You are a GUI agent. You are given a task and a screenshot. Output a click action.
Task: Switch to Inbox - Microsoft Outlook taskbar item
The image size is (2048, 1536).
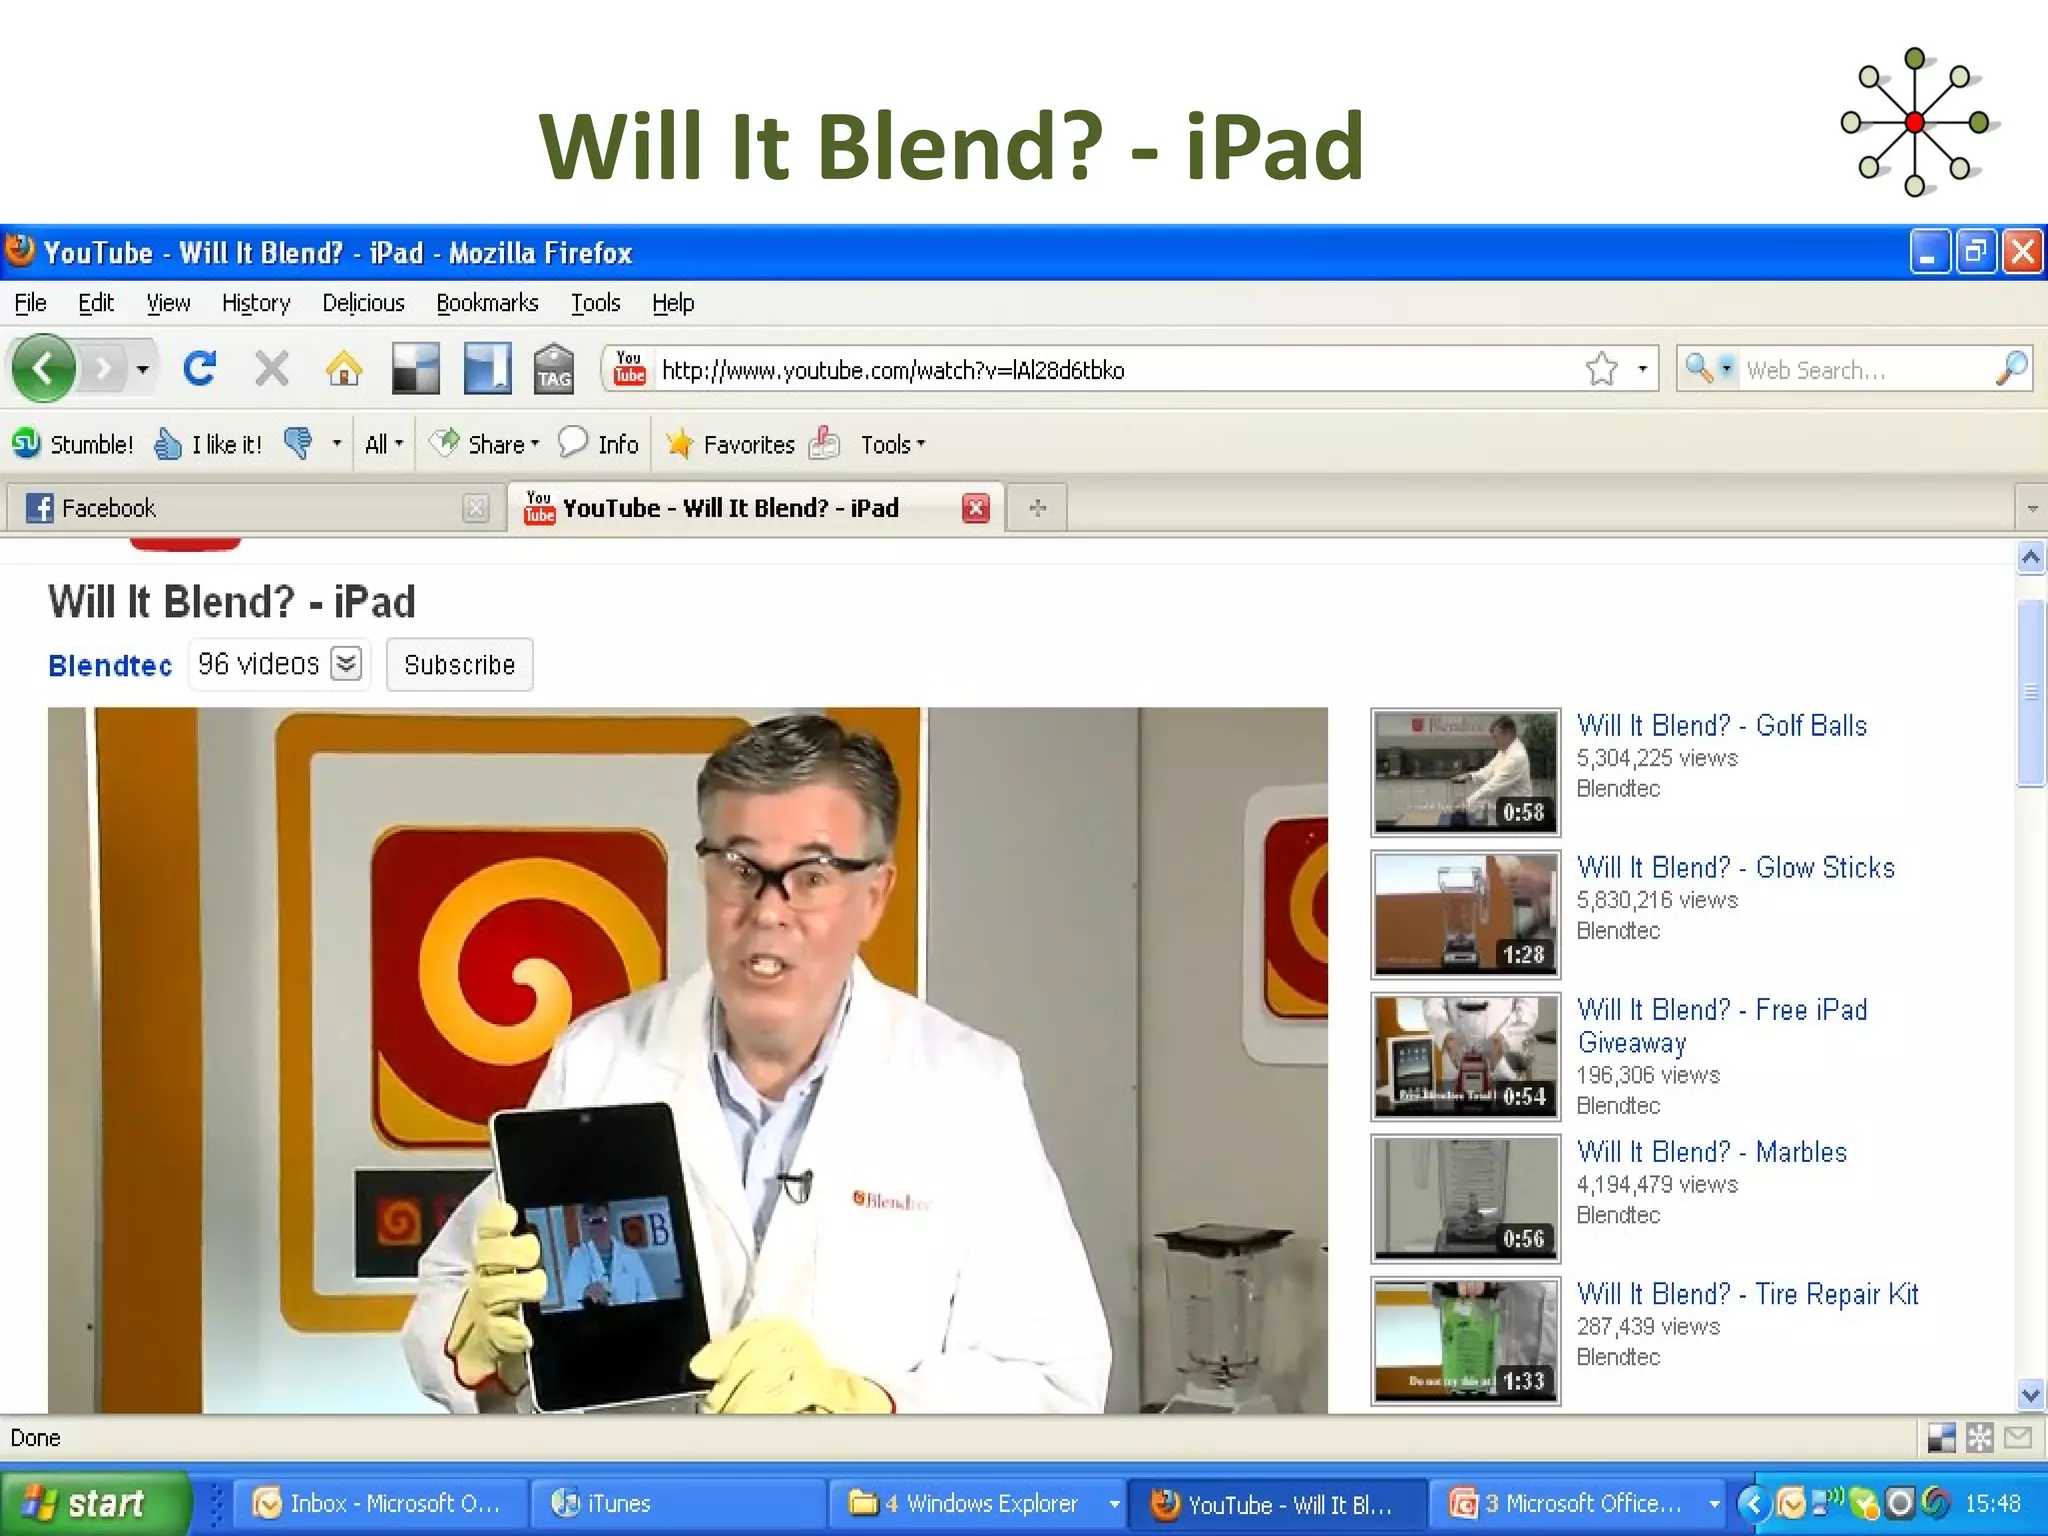tap(380, 1504)
